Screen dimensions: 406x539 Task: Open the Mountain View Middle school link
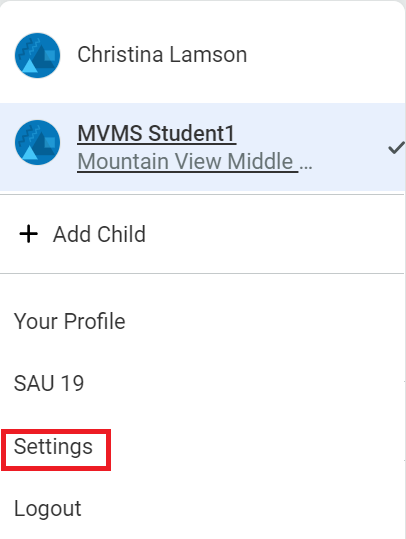187,162
